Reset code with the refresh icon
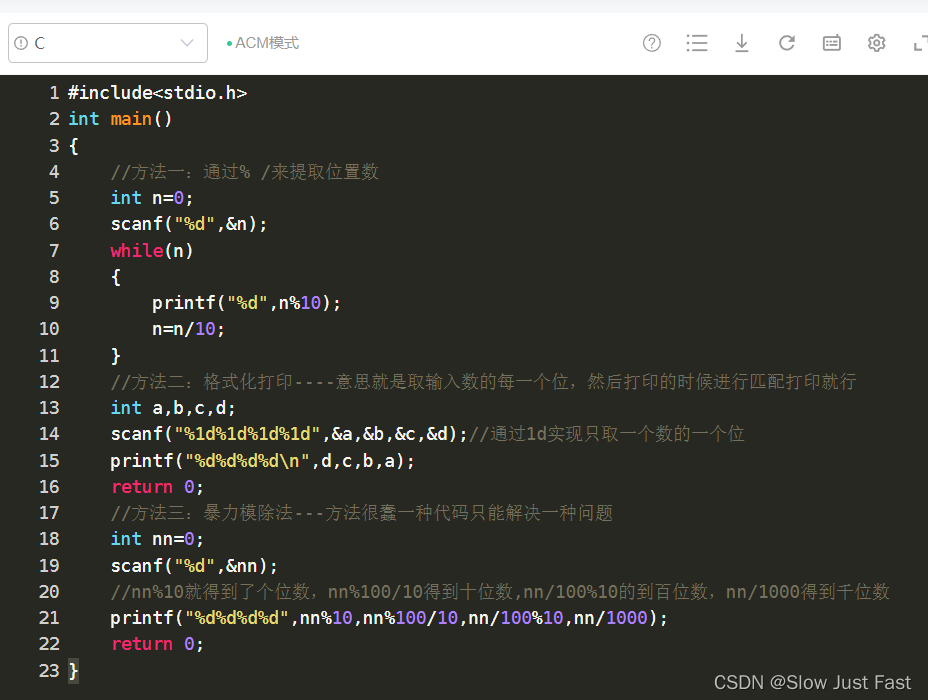The height and width of the screenshot is (700, 928). coord(787,43)
